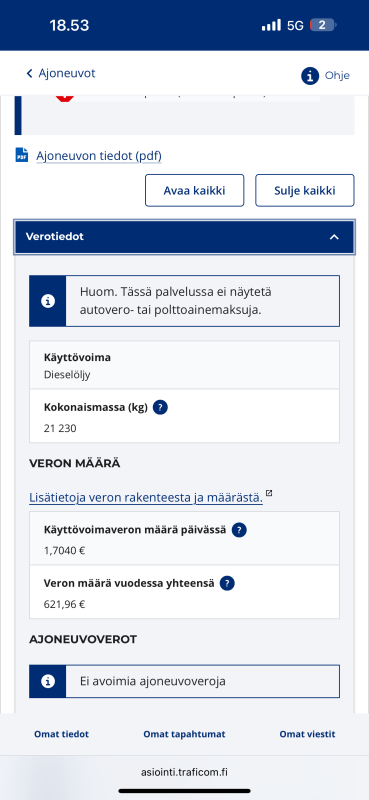Tap the asiointi.traficom.fi address bar
This screenshot has width=369, height=800.
[x=184, y=772]
